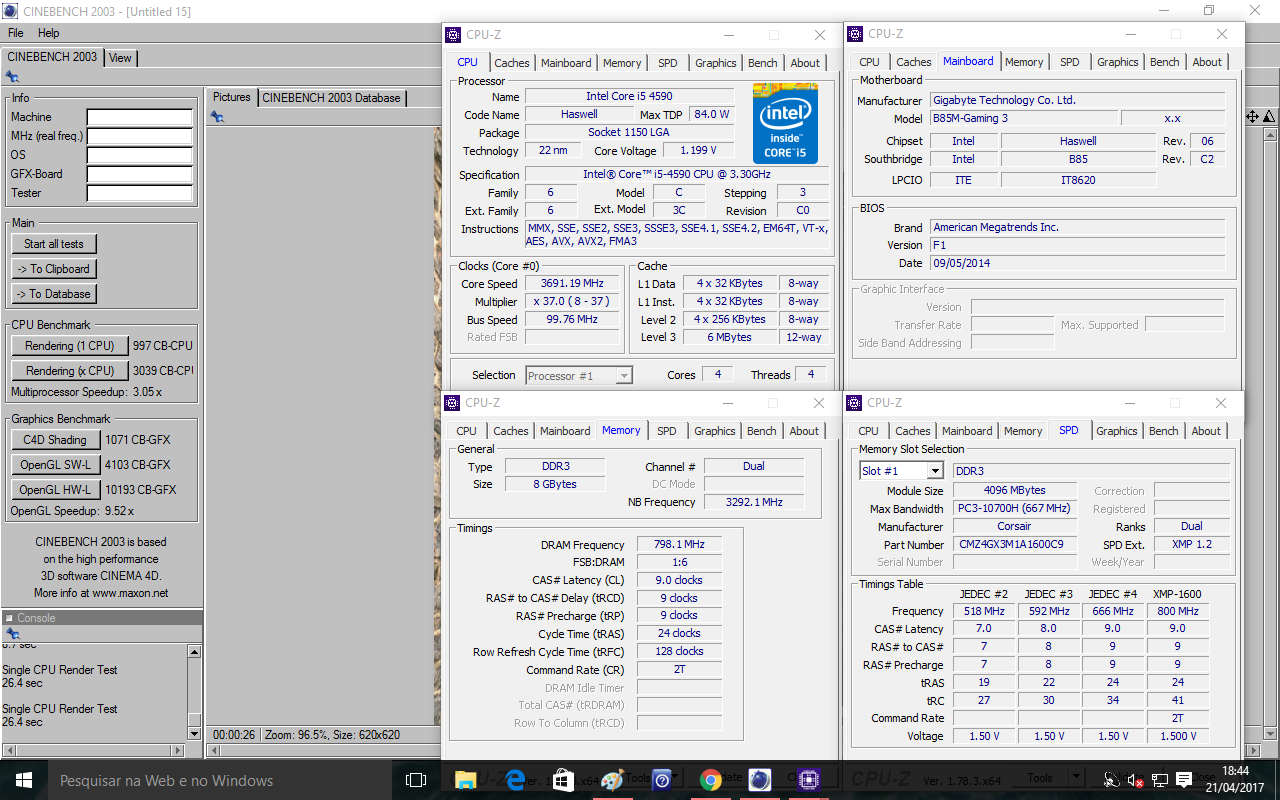Run the OpenGL SW-L benchmark
Viewport: 1280px width, 800px height.
click(55, 465)
